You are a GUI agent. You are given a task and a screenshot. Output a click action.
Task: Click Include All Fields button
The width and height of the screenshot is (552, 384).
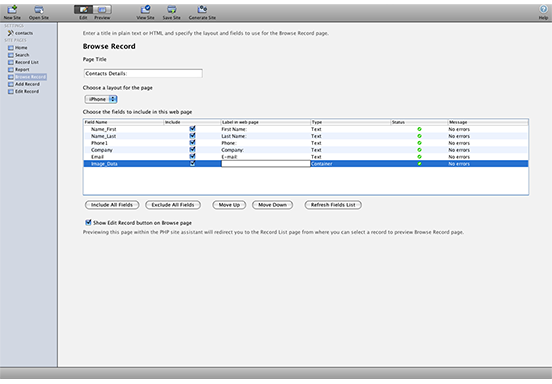coord(112,205)
